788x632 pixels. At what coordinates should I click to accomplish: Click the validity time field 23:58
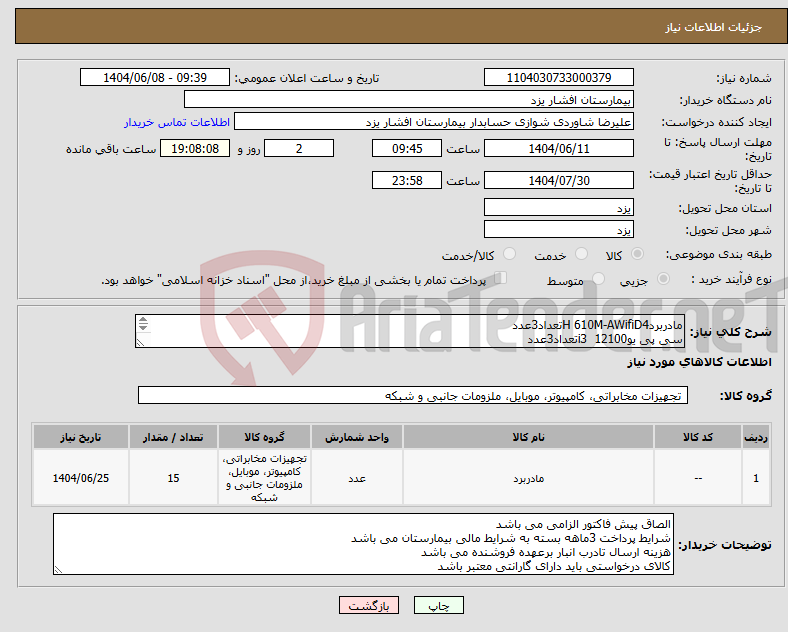[x=407, y=180]
